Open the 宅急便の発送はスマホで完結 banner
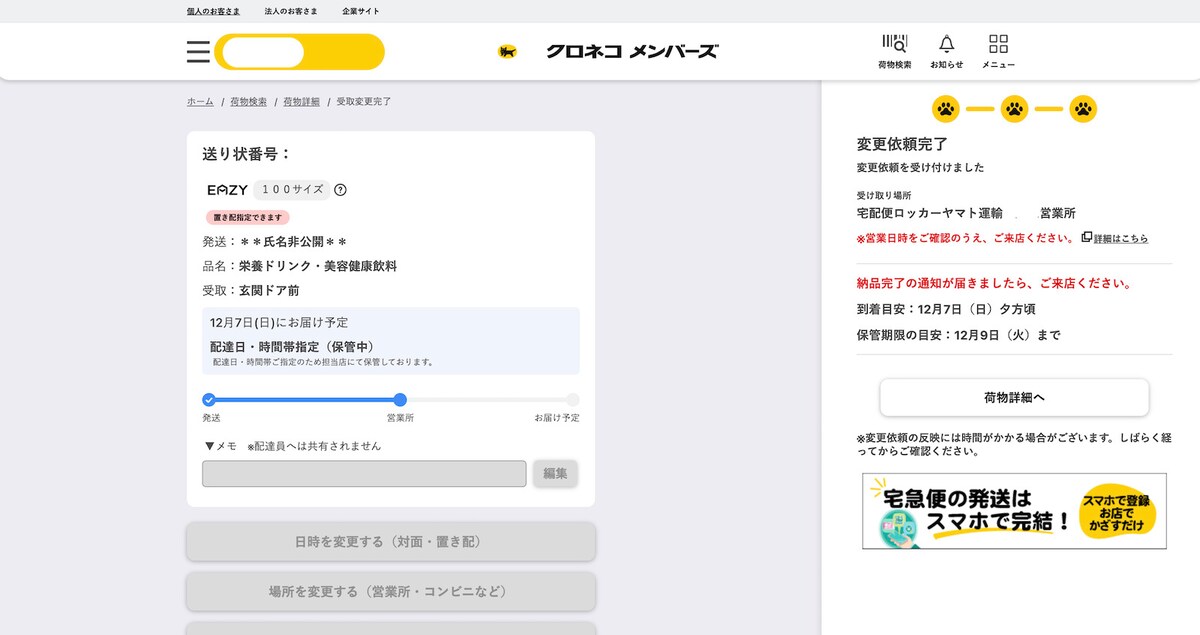The width and height of the screenshot is (1200, 635). [x=1014, y=511]
